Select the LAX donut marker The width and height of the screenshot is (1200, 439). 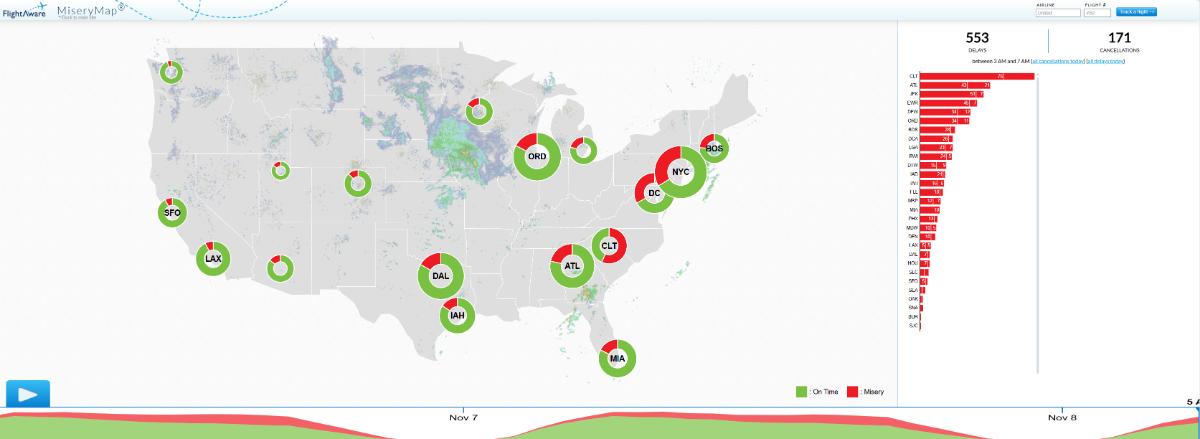click(212, 258)
